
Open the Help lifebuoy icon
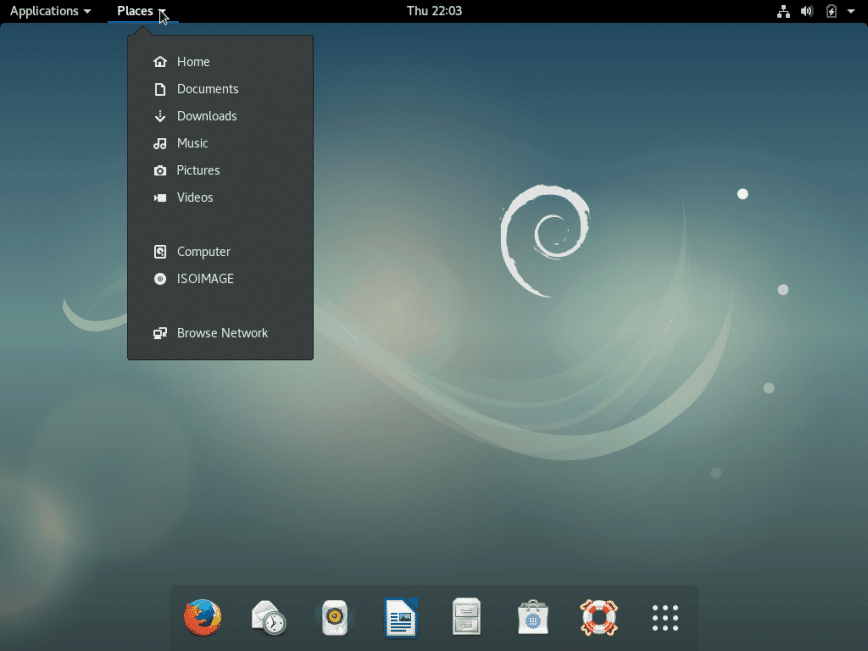(x=599, y=617)
